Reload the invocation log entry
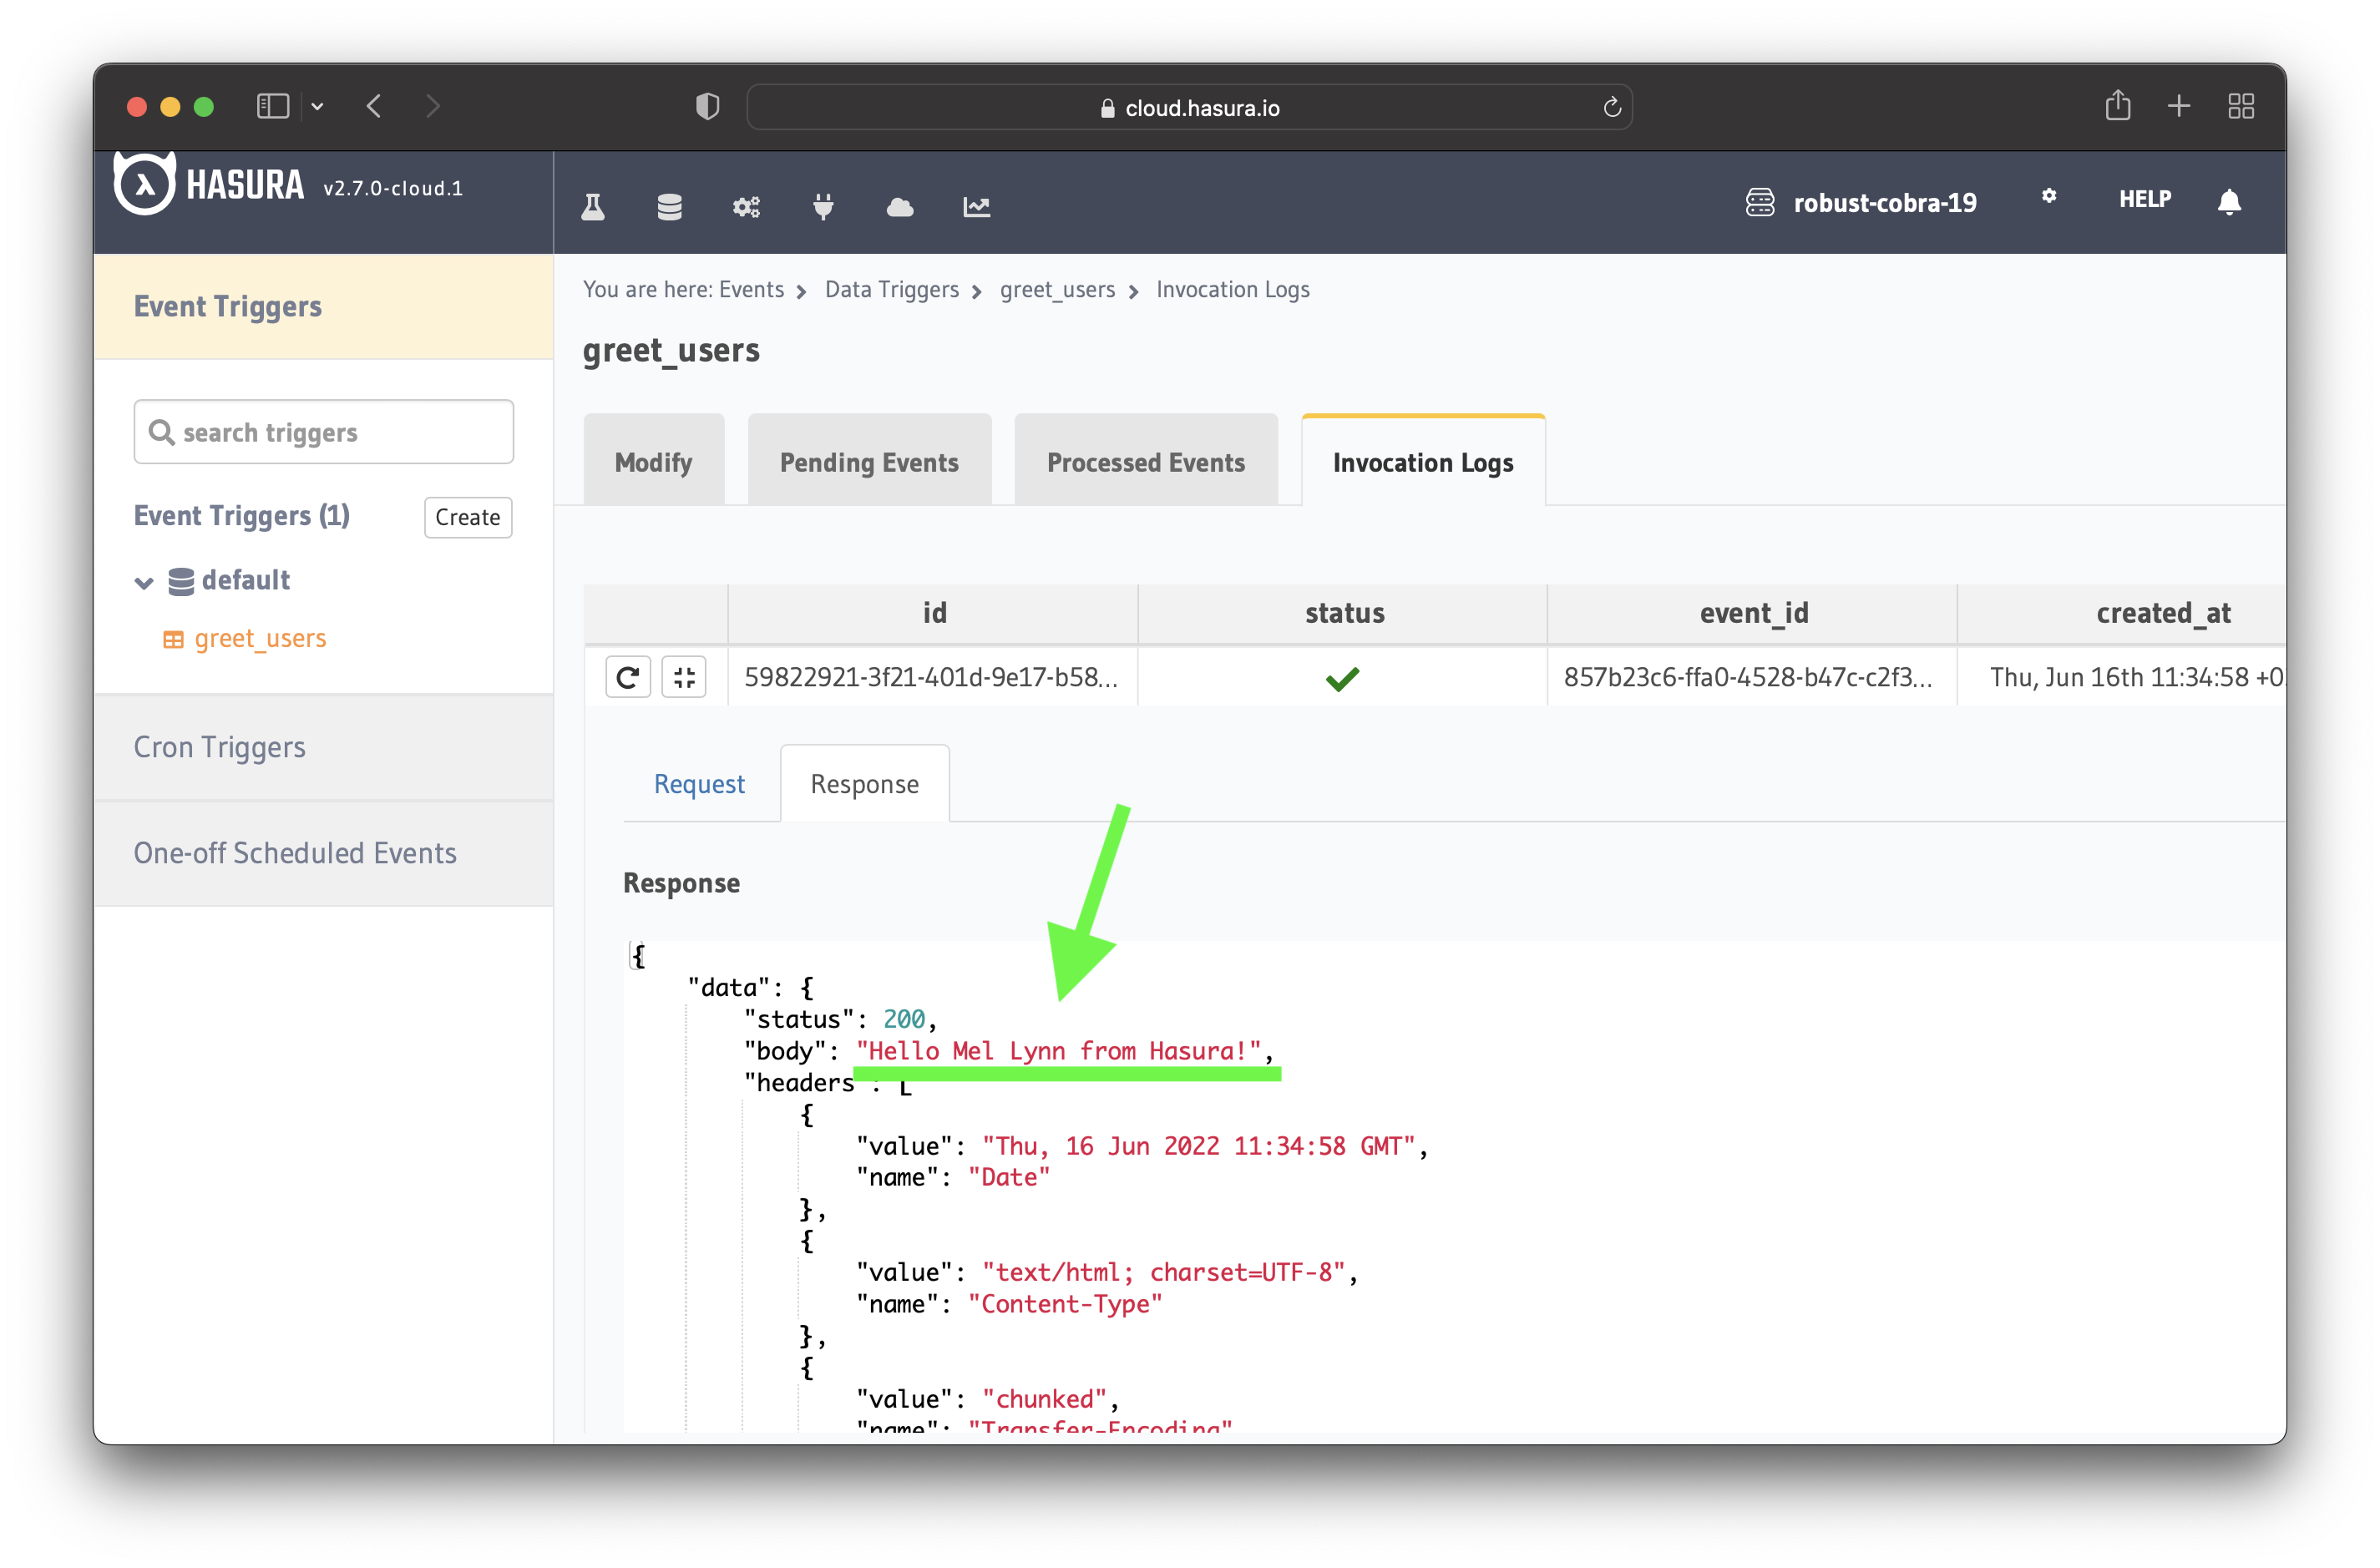Screen dimensions: 2380x1568 click(x=628, y=676)
